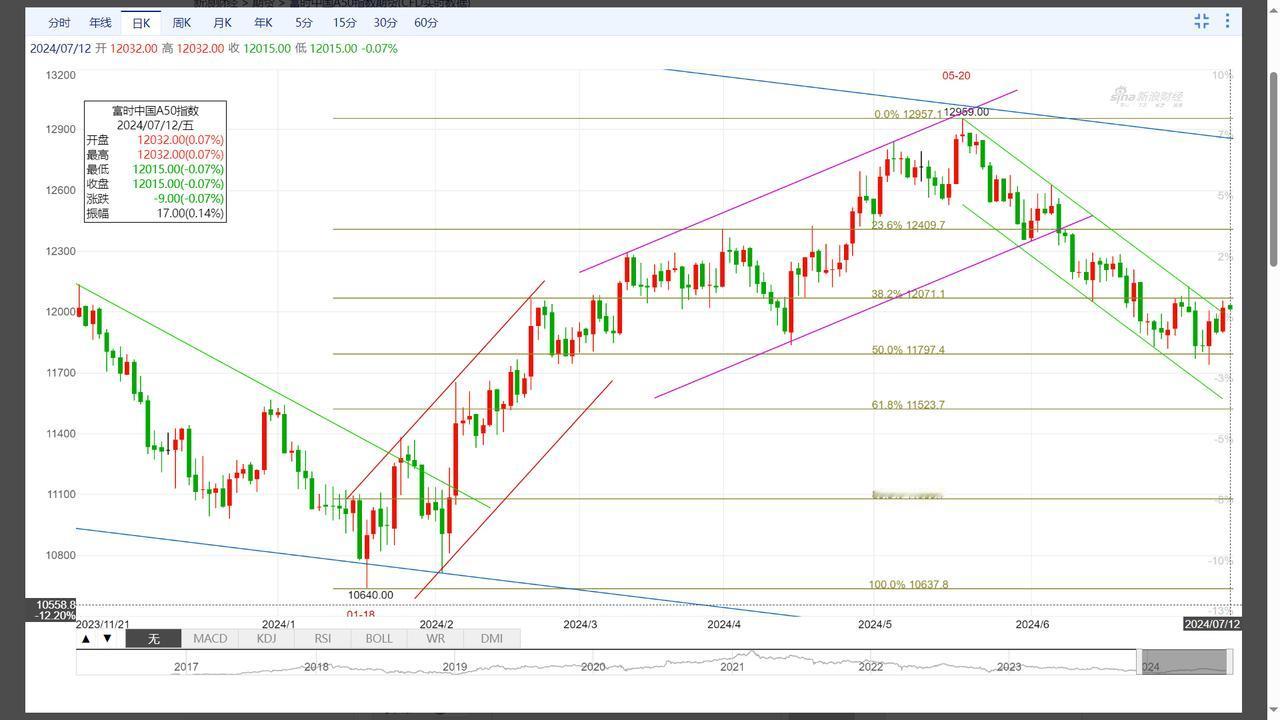Click the 2023/11/21 start date label
Viewport: 1280px width, 720px height.
(x=103, y=624)
